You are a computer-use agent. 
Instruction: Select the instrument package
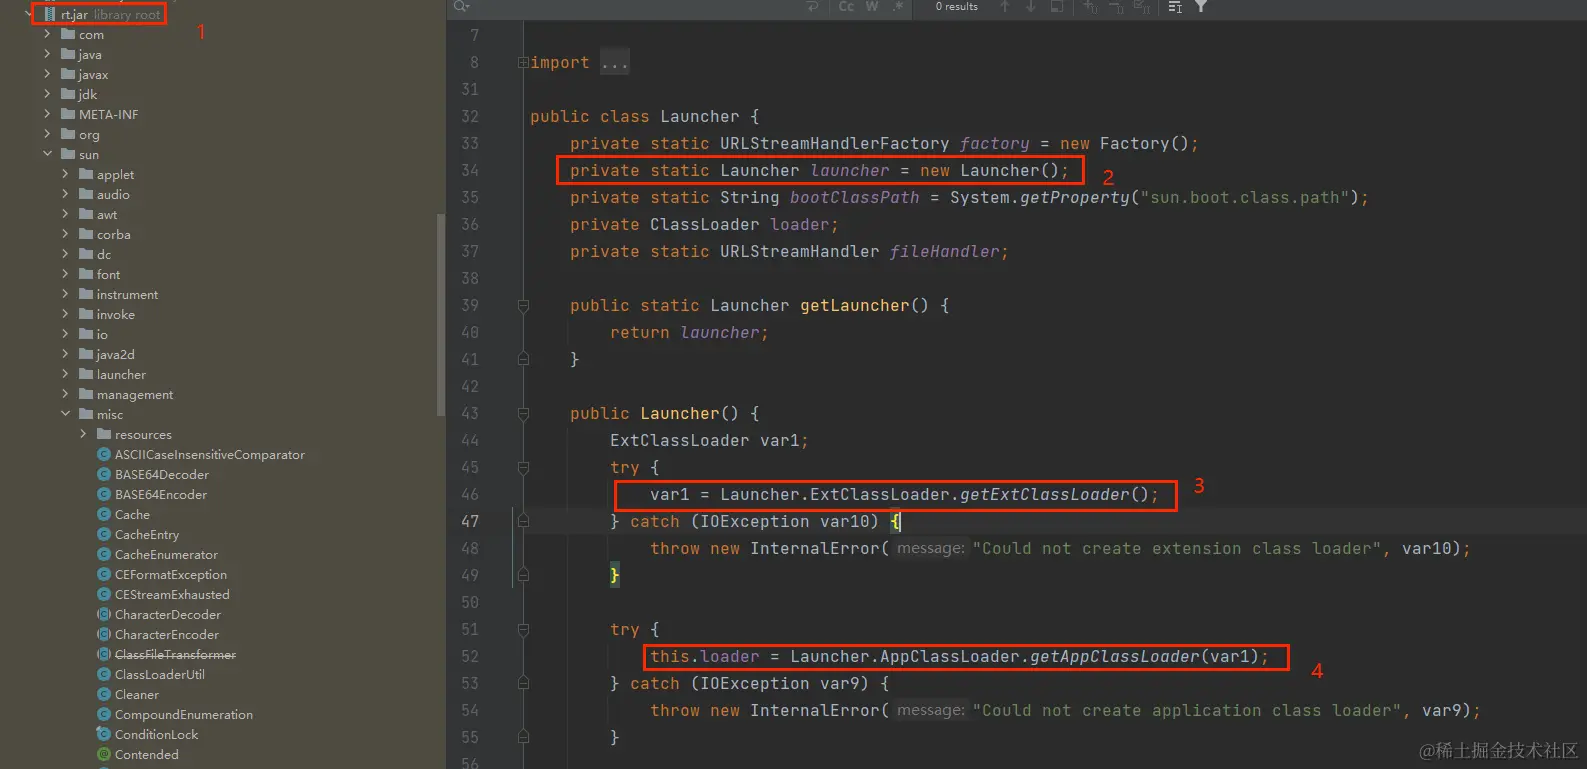[127, 295]
